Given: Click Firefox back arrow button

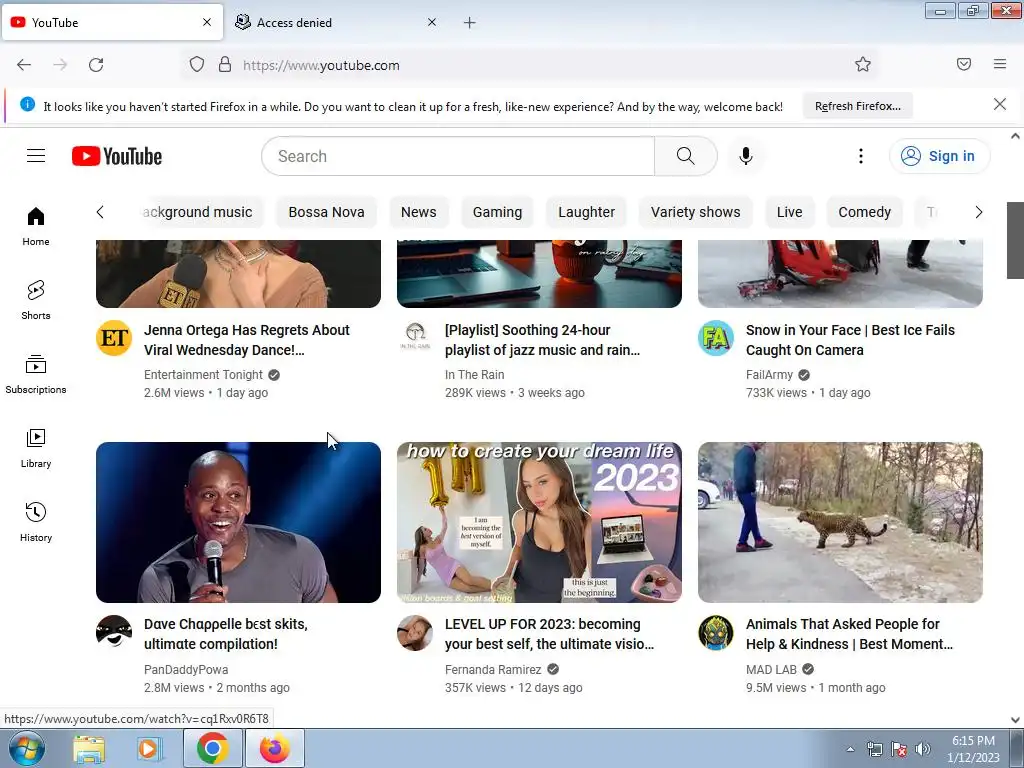Looking at the screenshot, I should 24,65.
